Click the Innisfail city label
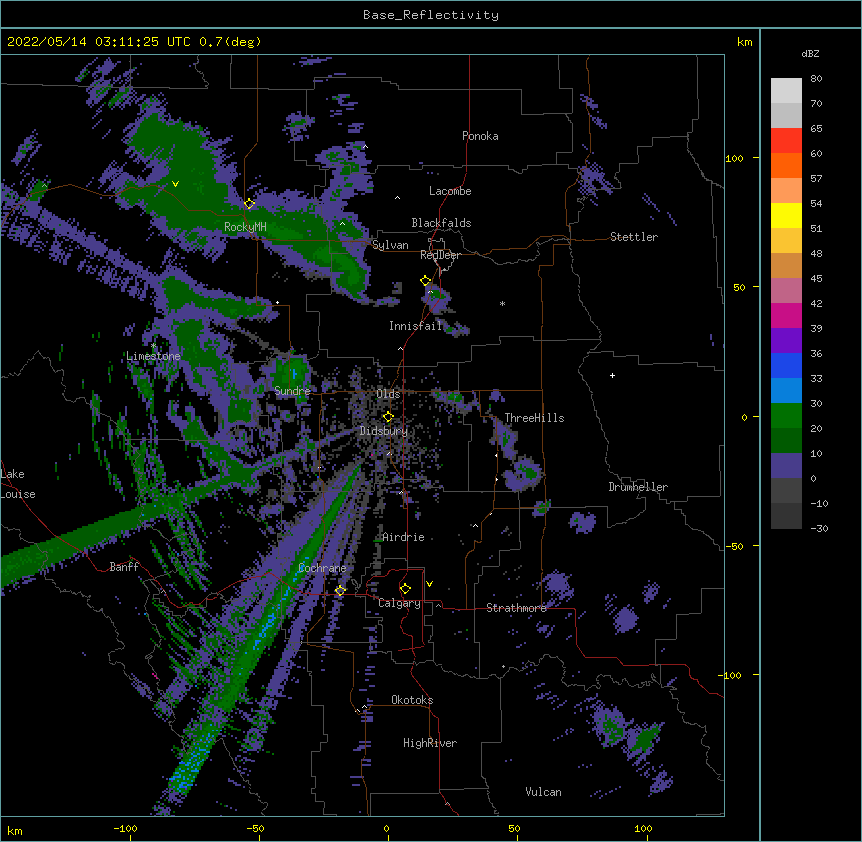This screenshot has width=862, height=842. [x=415, y=326]
